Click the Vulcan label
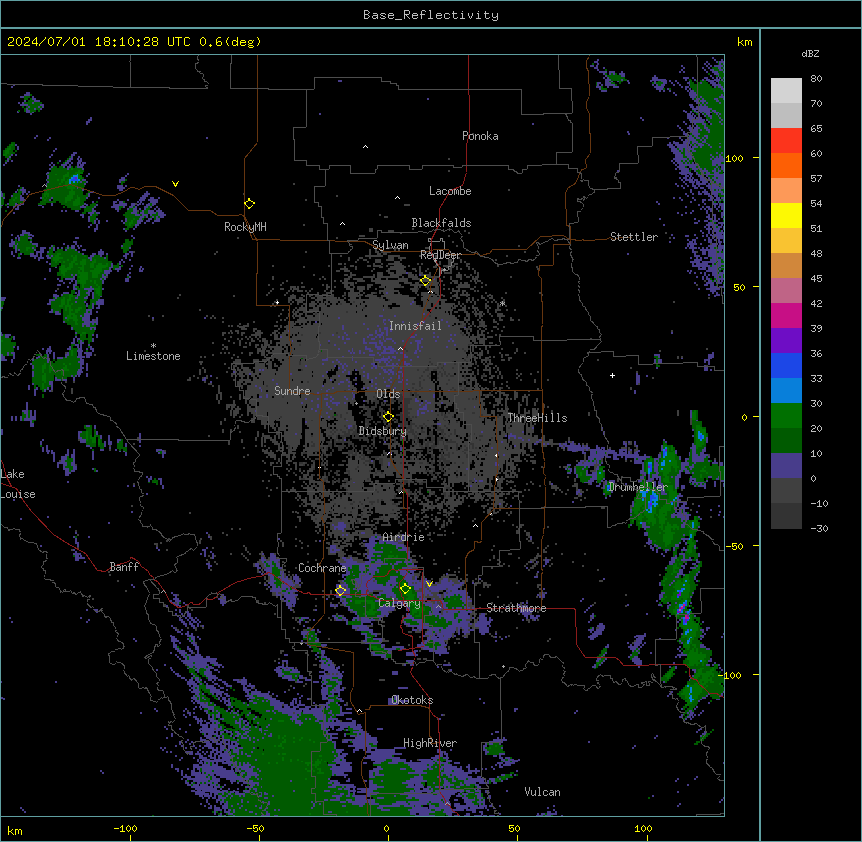 click(542, 792)
